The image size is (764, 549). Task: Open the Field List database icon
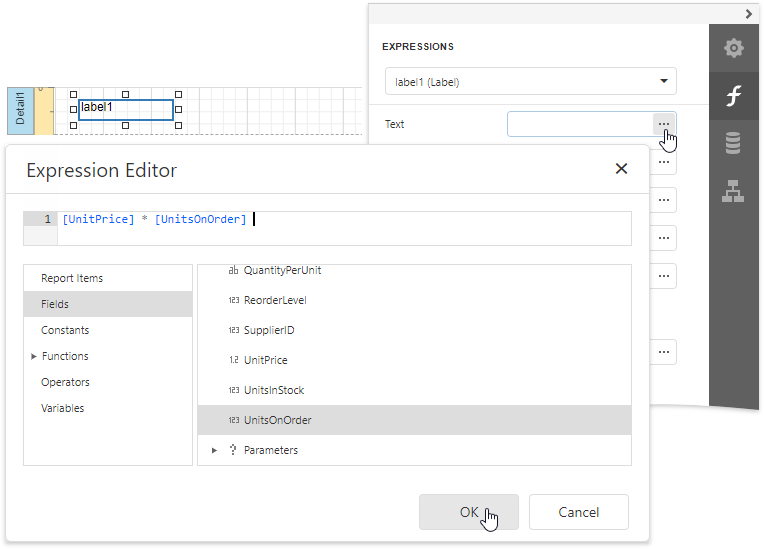click(x=734, y=144)
